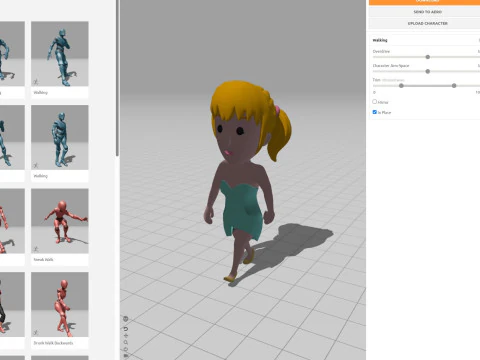Click the Trim slider left handle
The image size is (480, 360).
(401, 86)
